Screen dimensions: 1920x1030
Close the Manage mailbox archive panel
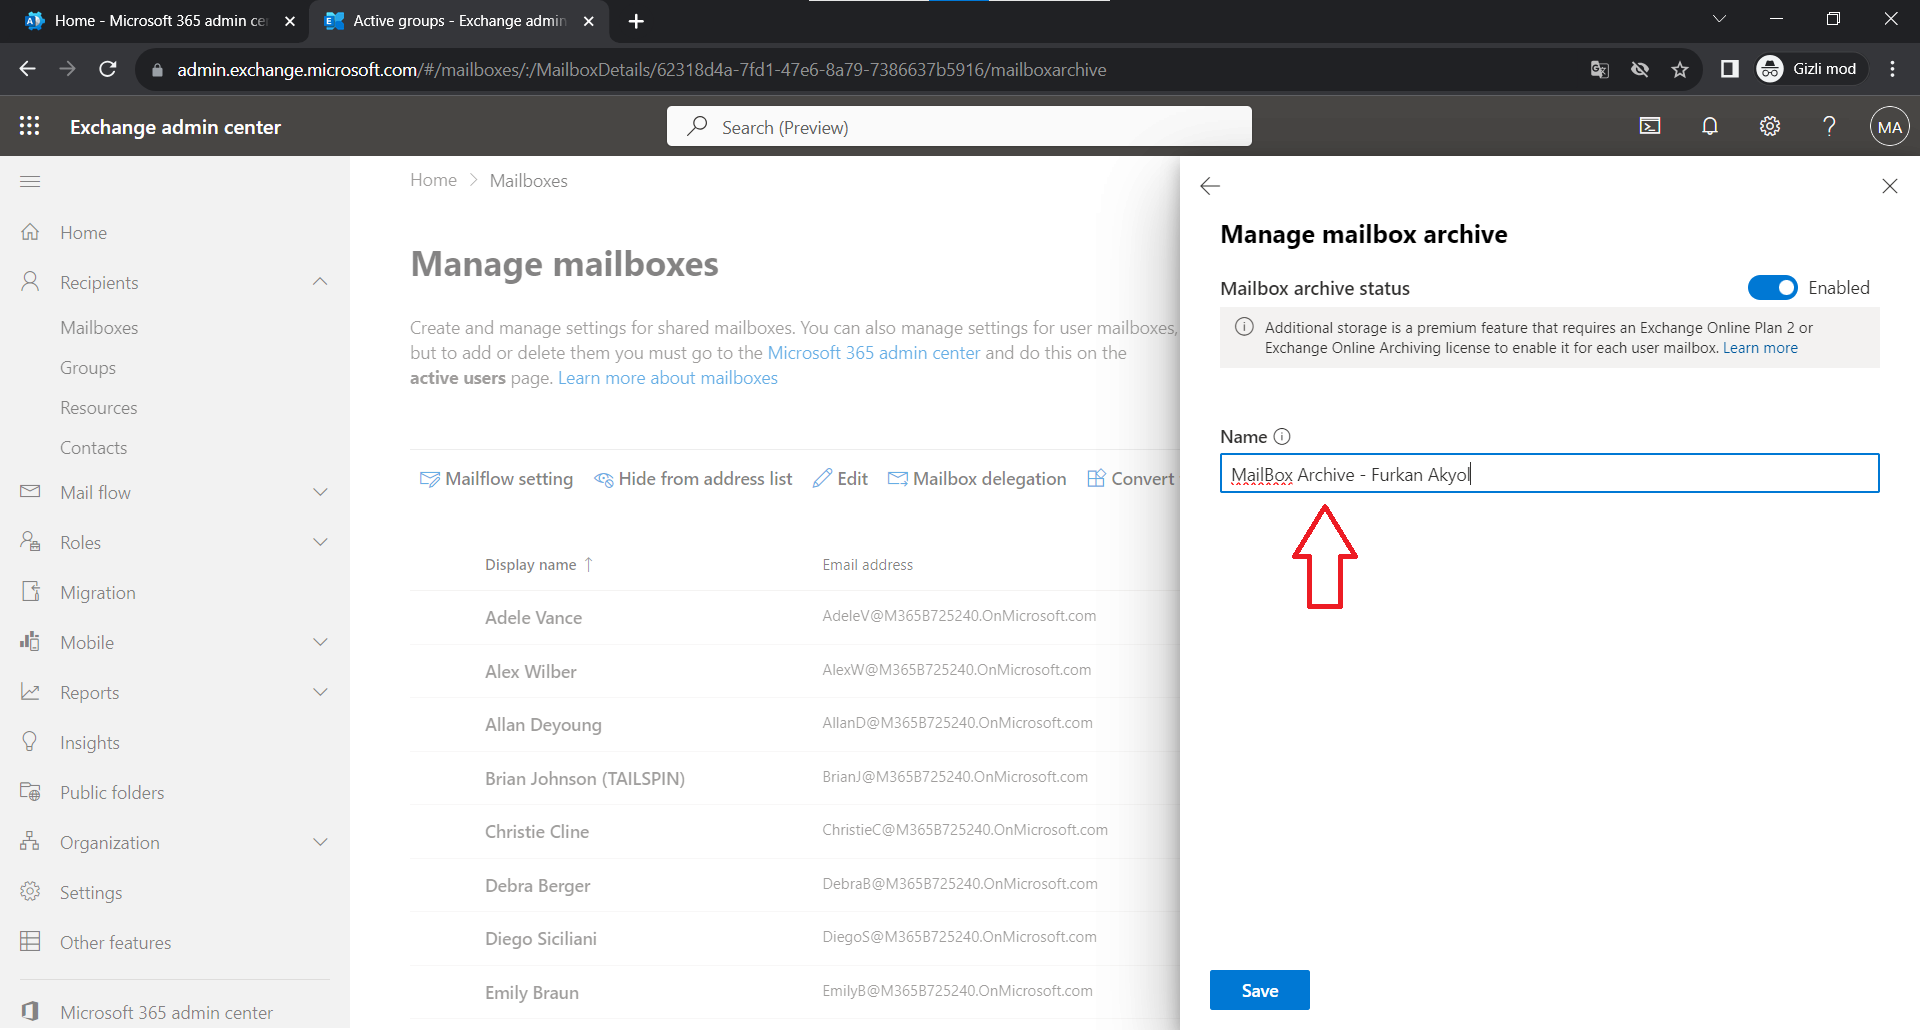pos(1889,186)
